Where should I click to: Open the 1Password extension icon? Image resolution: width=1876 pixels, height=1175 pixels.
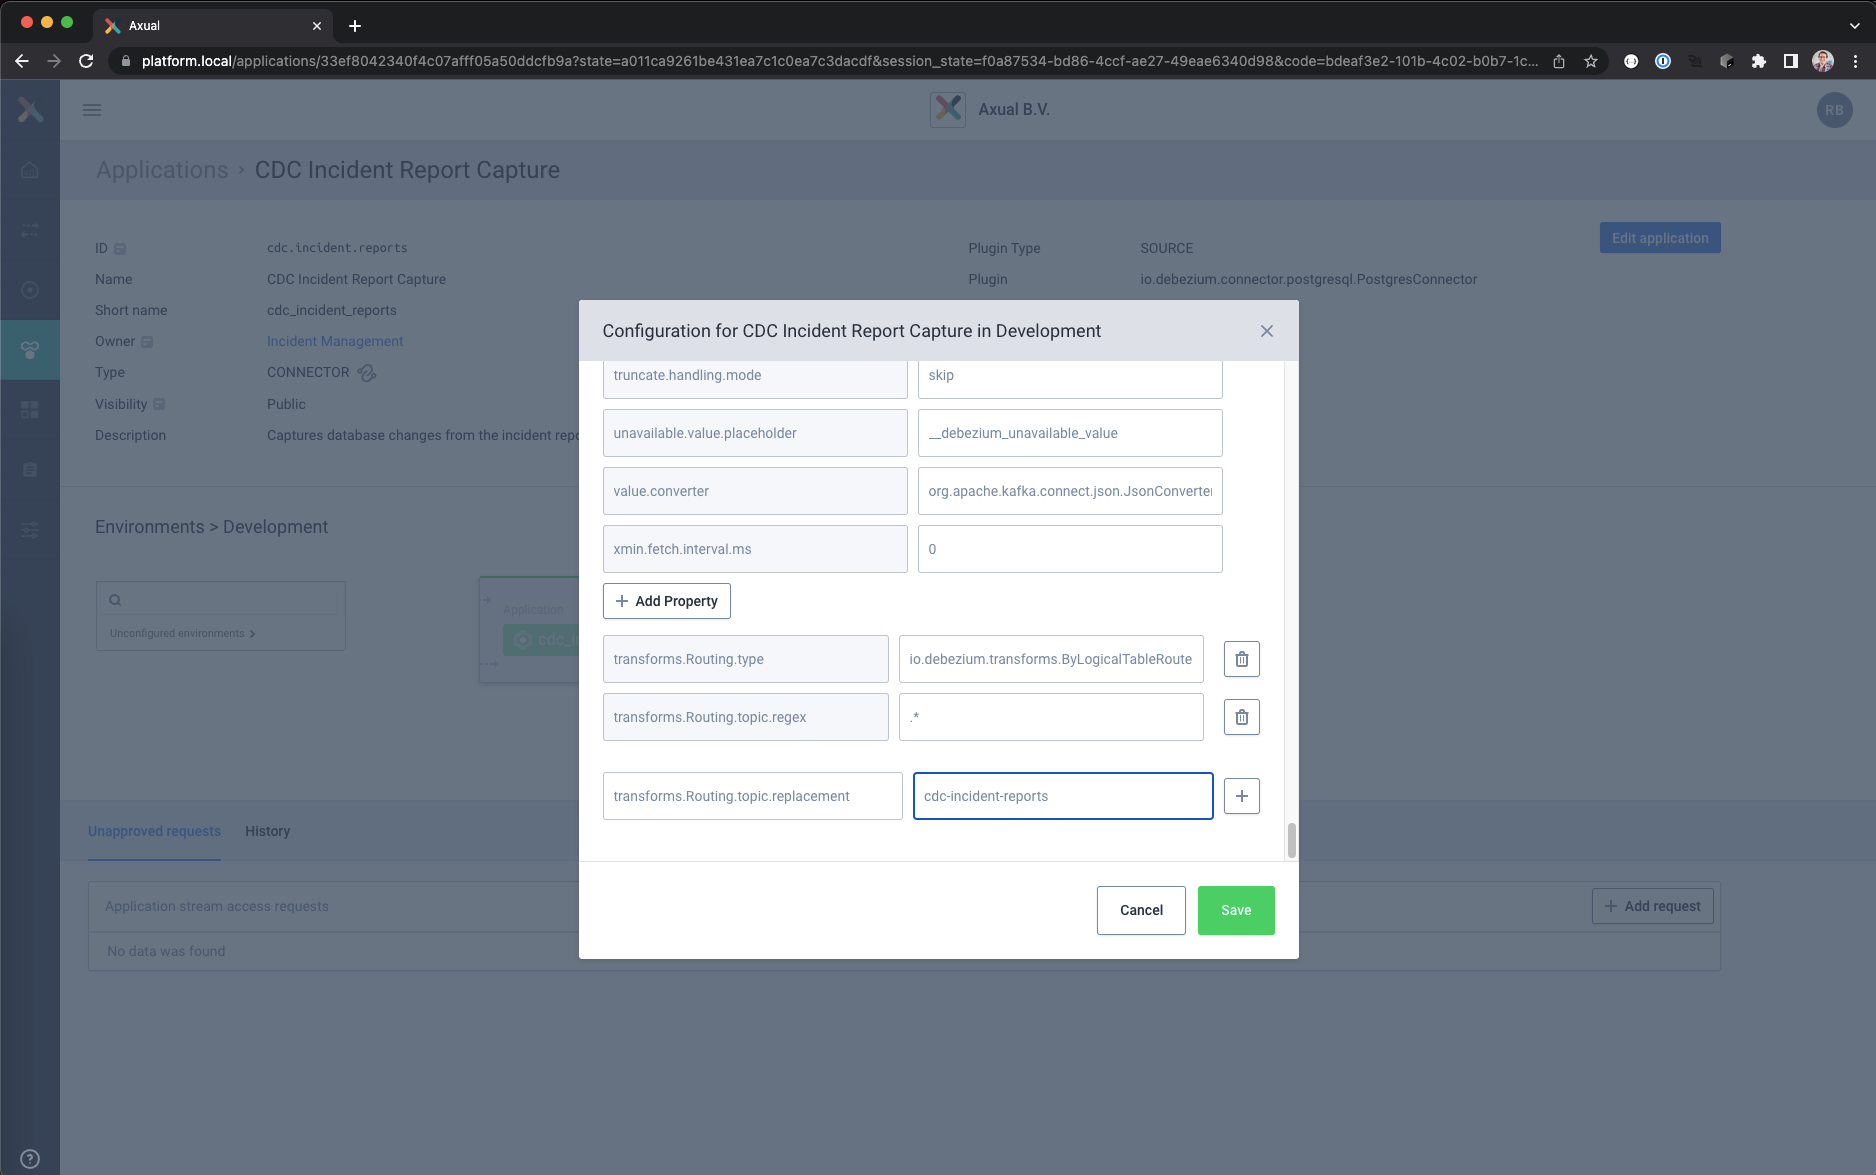pos(1662,61)
